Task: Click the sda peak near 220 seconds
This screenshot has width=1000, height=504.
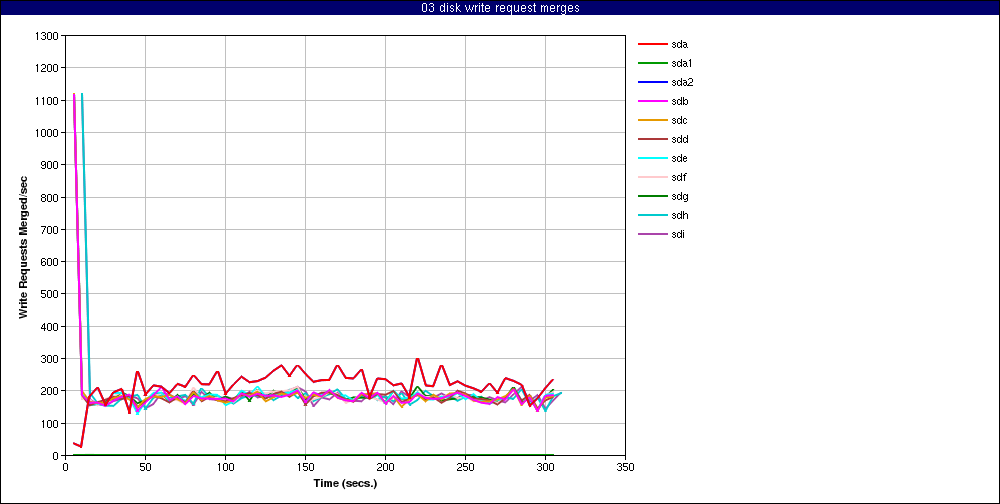Action: click(x=417, y=359)
